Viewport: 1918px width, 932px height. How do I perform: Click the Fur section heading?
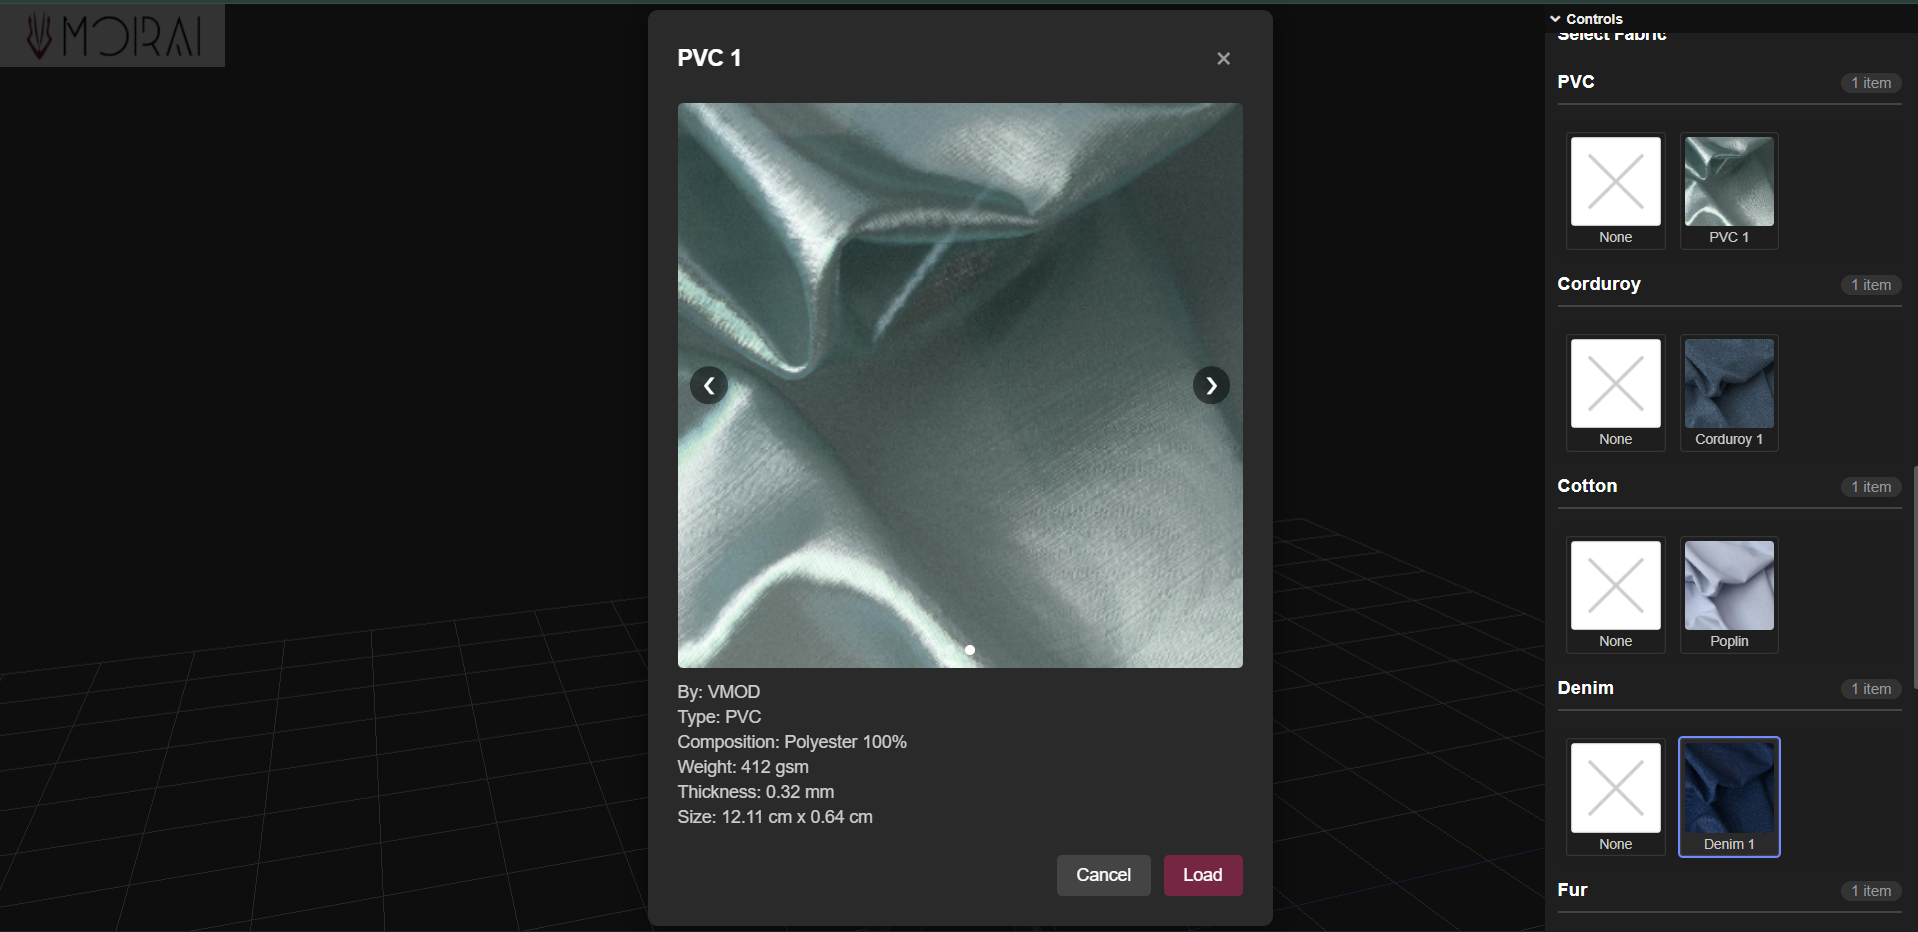(x=1572, y=890)
